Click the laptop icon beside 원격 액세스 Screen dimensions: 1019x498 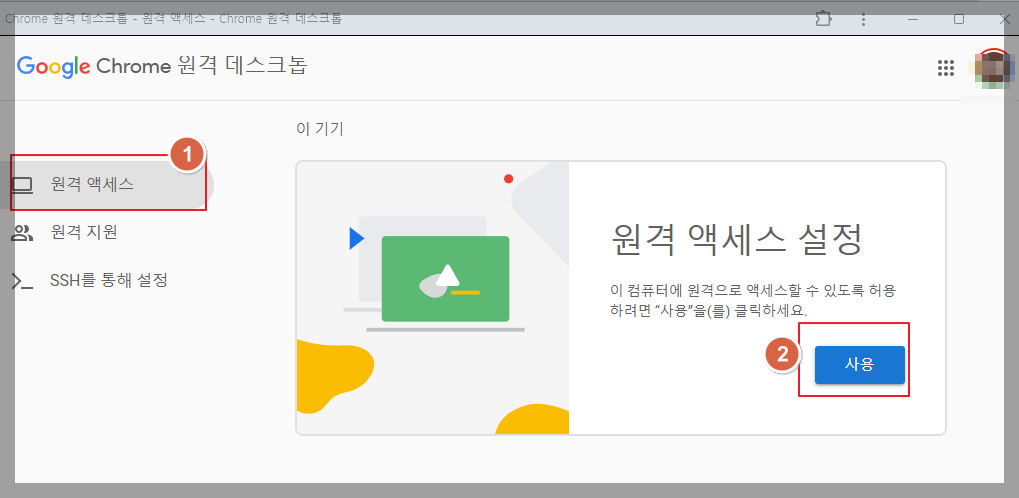click(x=22, y=185)
